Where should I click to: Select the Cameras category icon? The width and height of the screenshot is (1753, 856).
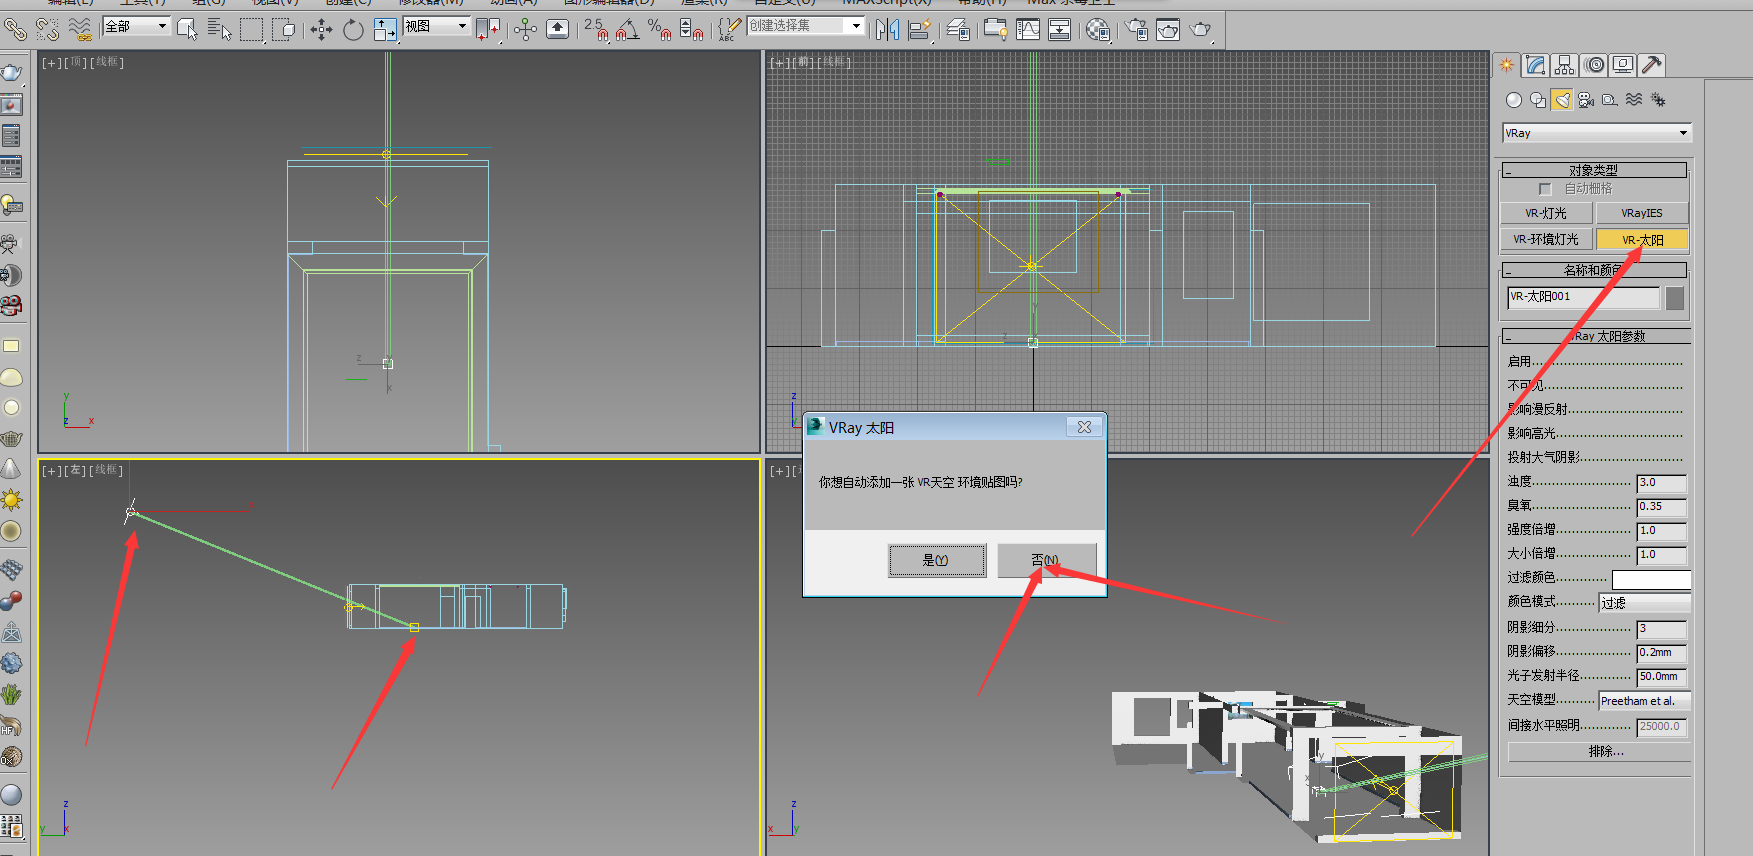coord(1586,100)
